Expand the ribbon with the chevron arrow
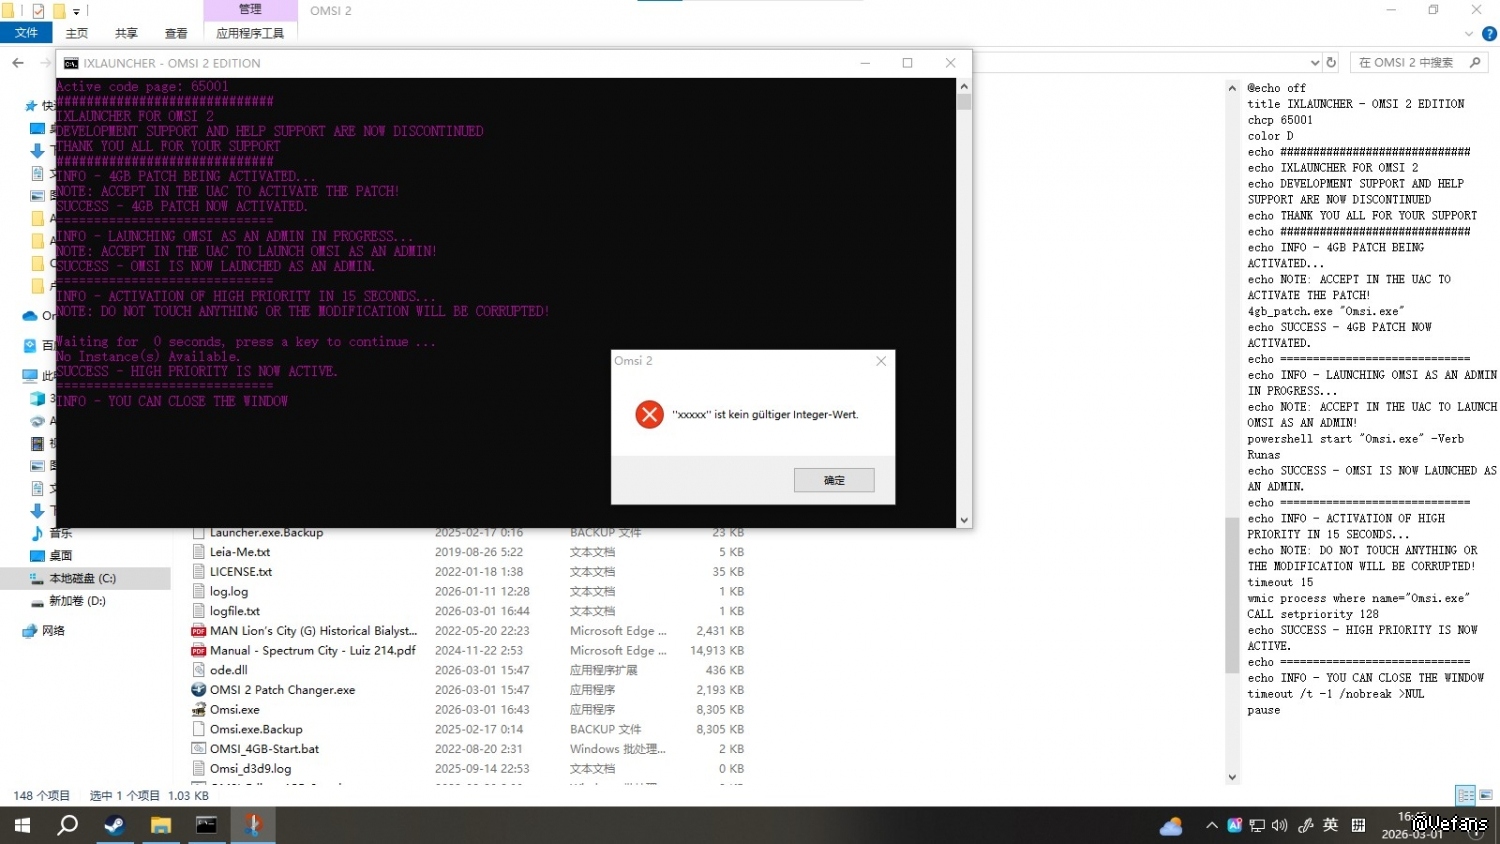This screenshot has width=1500, height=844. coord(1469,33)
